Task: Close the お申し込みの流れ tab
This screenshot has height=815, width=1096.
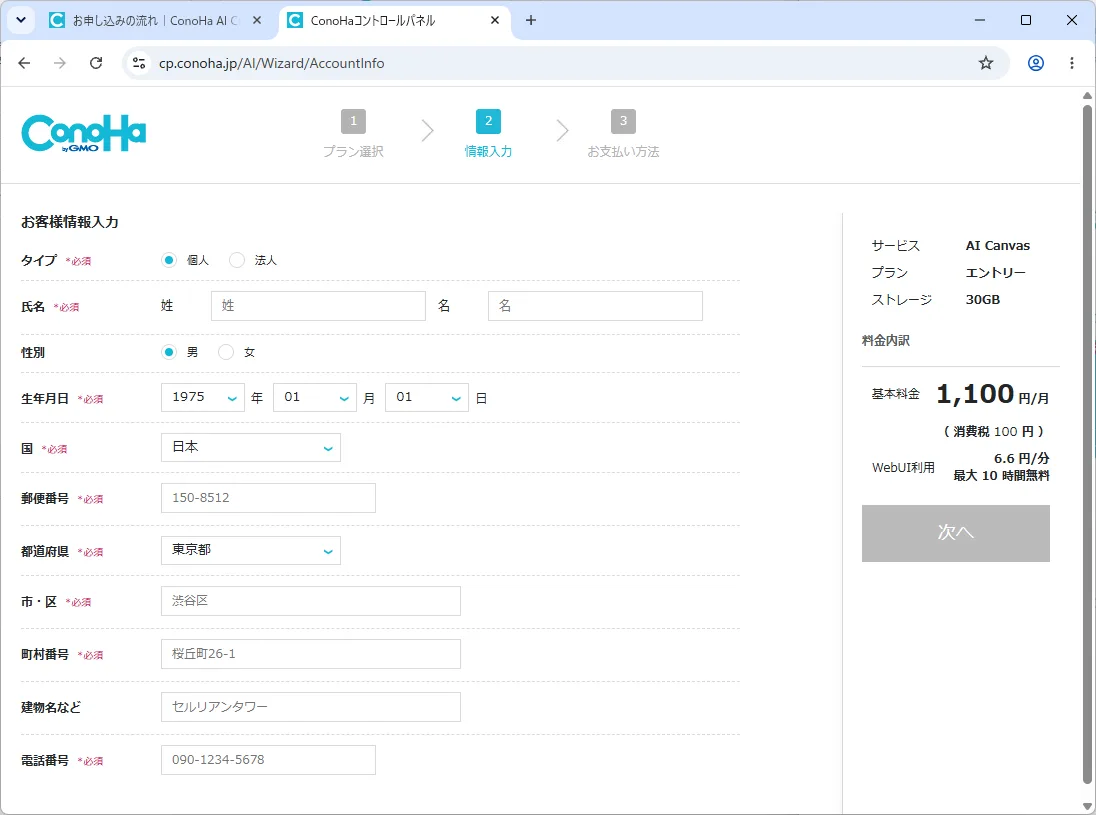Action: [x=257, y=20]
